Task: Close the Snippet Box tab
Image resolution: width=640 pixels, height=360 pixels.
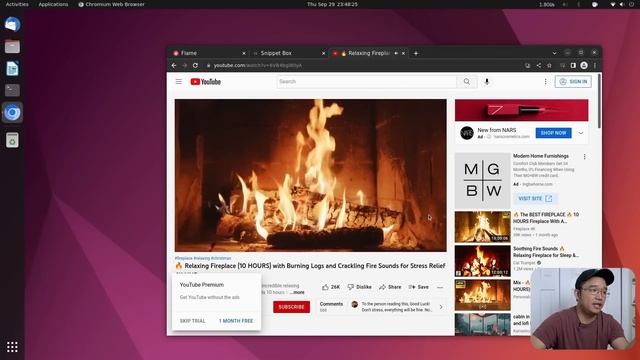Action: 323,53
